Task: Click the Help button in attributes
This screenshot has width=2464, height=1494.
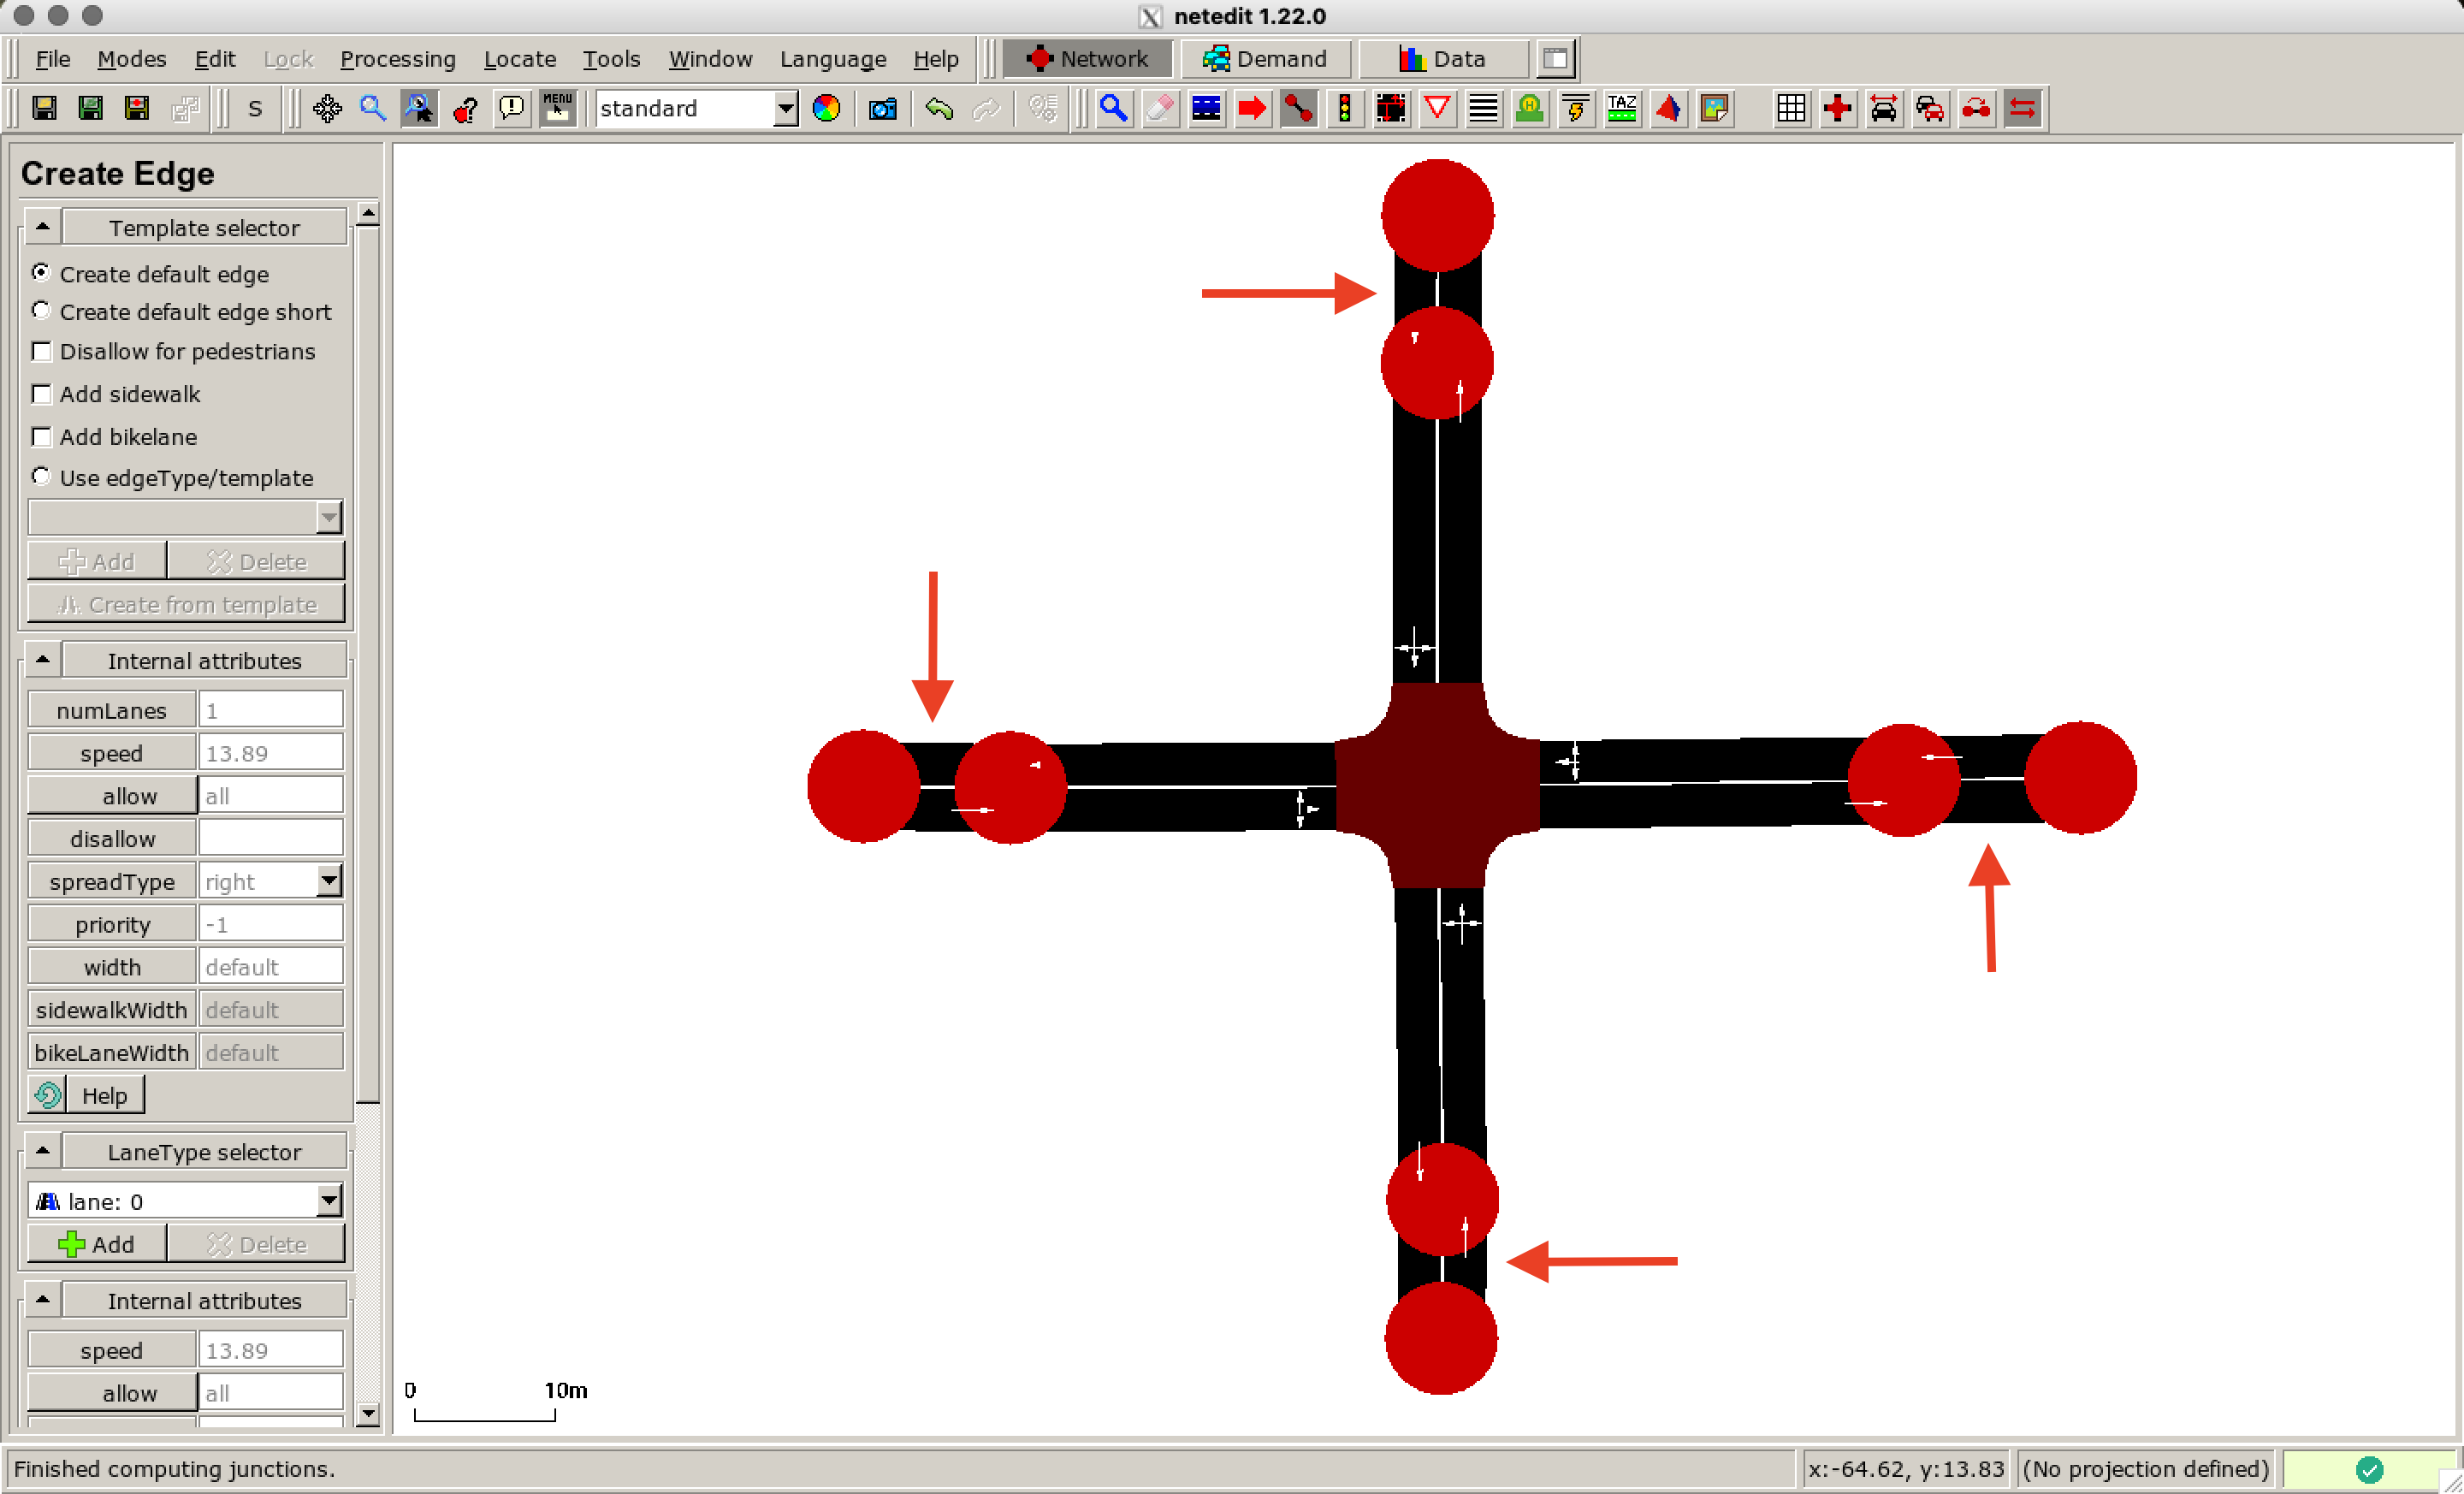Action: click(103, 1095)
